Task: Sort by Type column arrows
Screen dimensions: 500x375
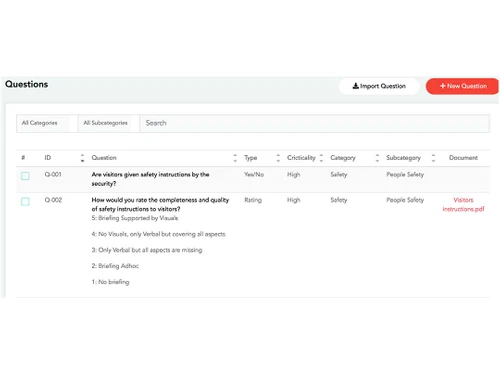Action: point(278,158)
